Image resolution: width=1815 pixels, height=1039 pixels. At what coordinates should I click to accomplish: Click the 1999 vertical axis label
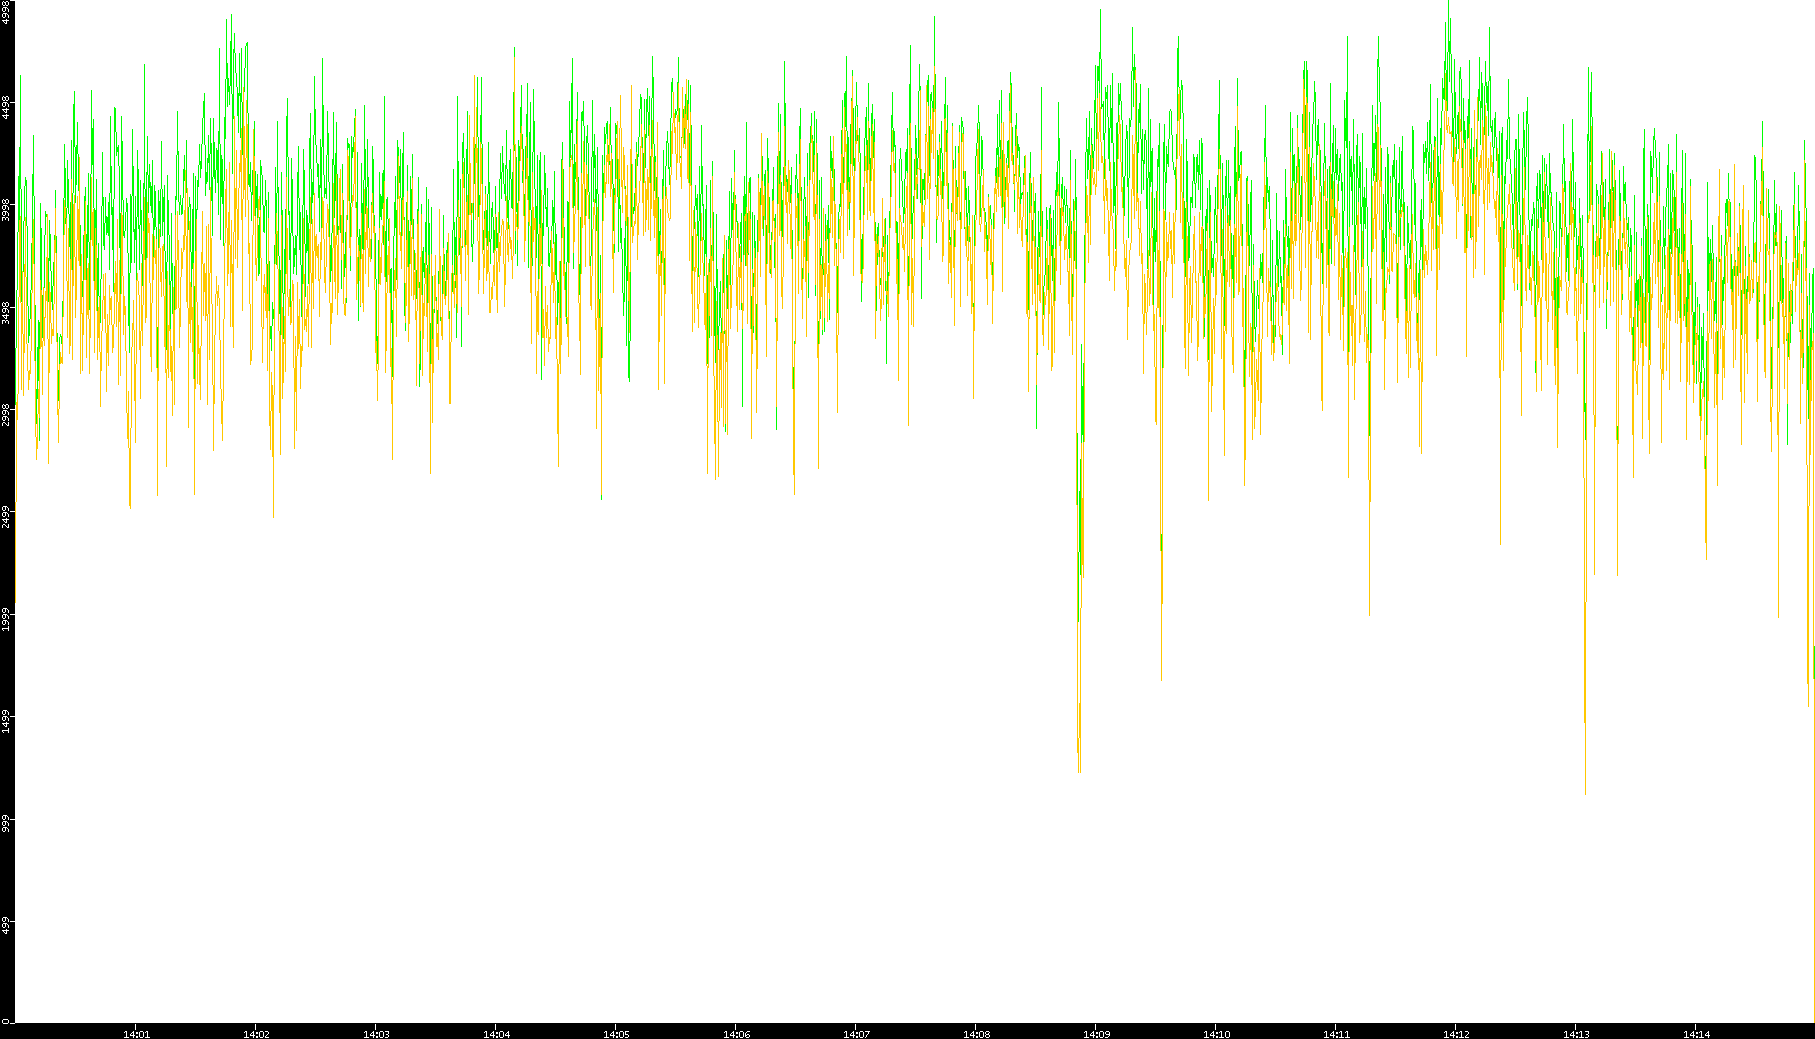coord(7,618)
